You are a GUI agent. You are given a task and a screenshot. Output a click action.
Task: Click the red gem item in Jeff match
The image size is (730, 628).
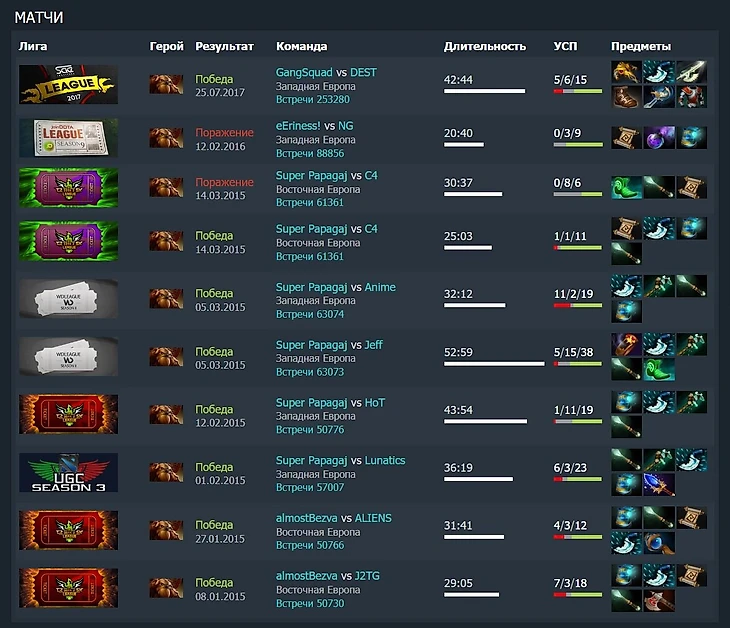click(626, 344)
